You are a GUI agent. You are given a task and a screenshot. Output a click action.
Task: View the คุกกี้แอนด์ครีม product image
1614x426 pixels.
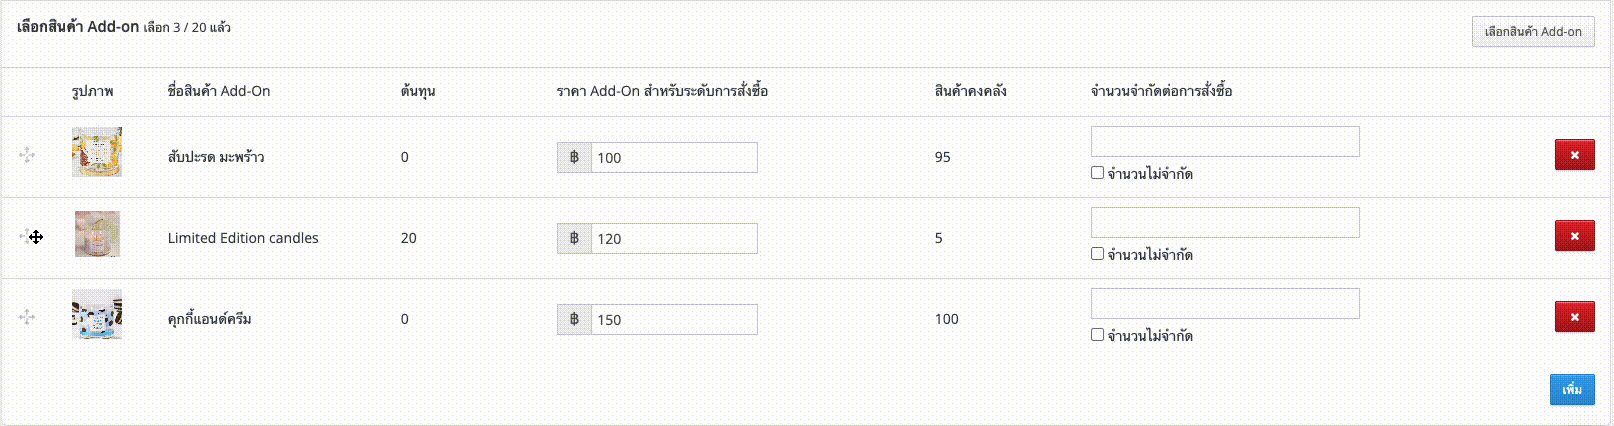[x=97, y=314]
